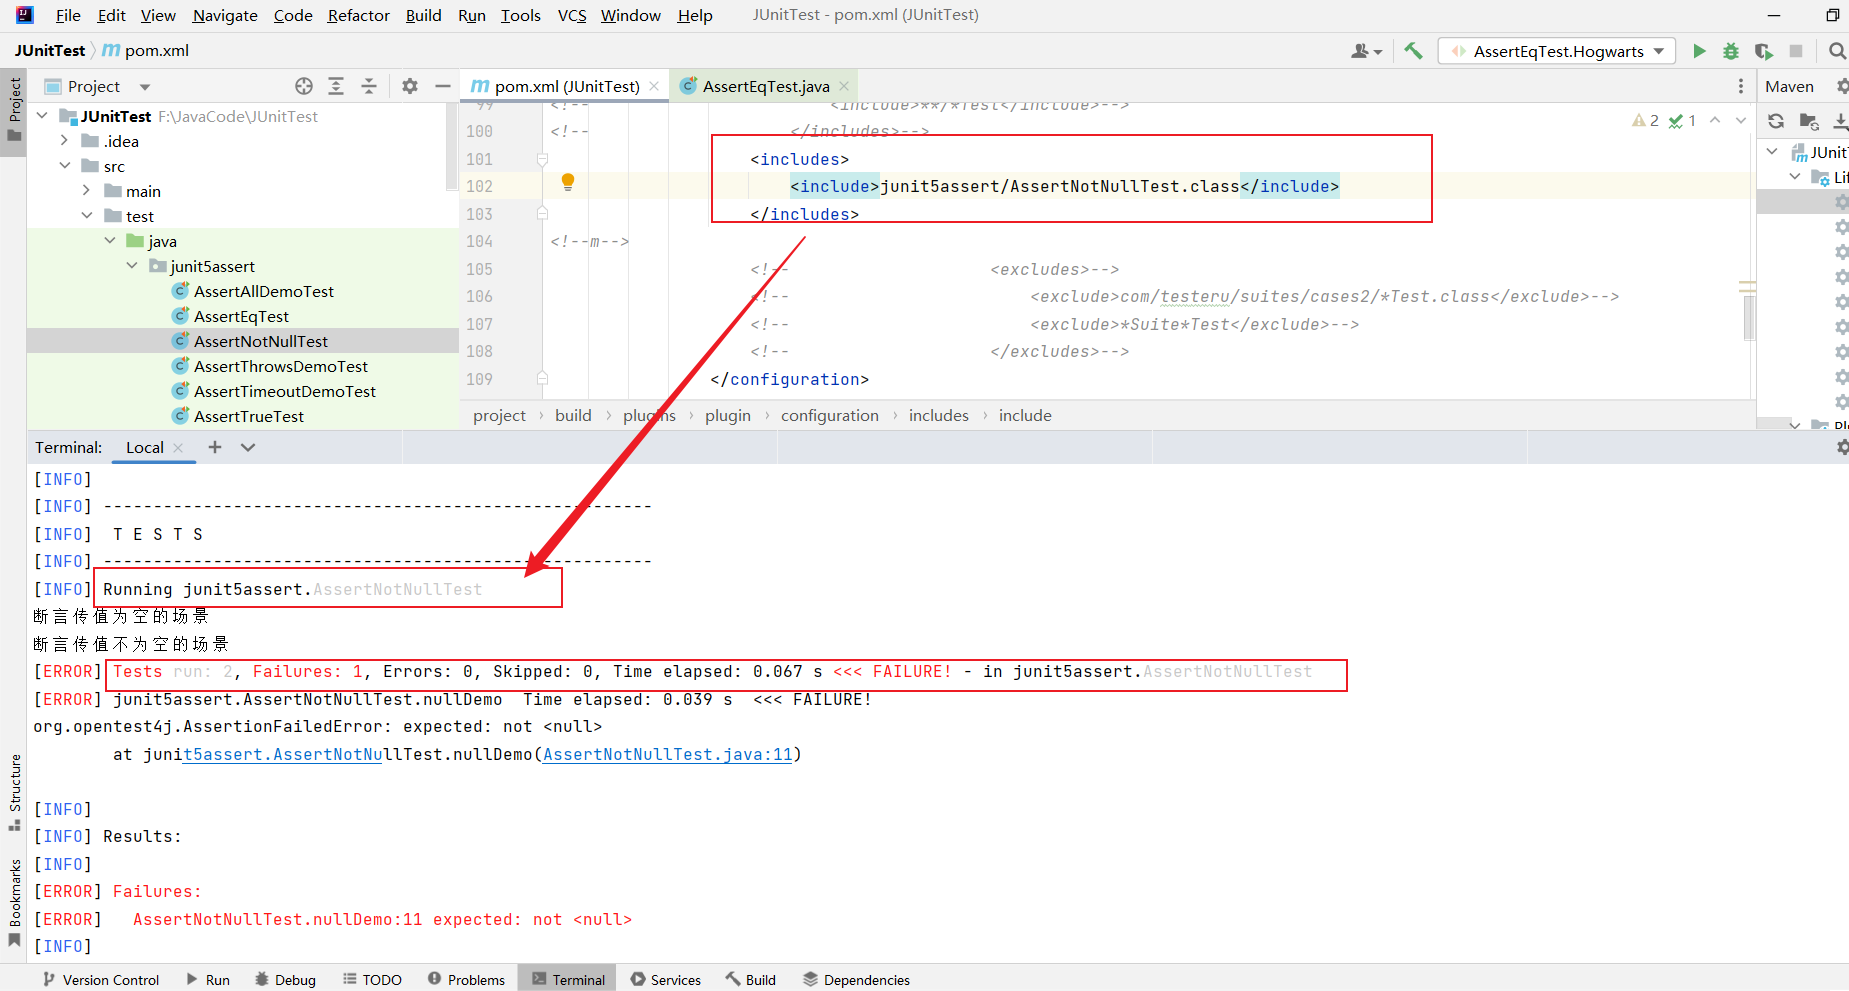Image resolution: width=1849 pixels, height=991 pixels.
Task: Toggle the Project side tool window
Action: 14,110
